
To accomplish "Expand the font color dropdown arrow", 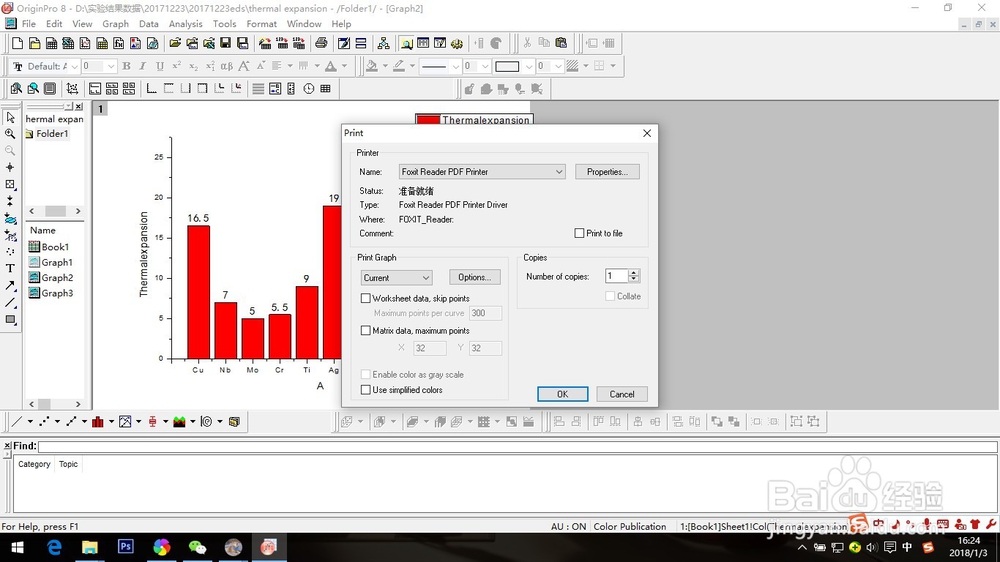I will coord(344,66).
